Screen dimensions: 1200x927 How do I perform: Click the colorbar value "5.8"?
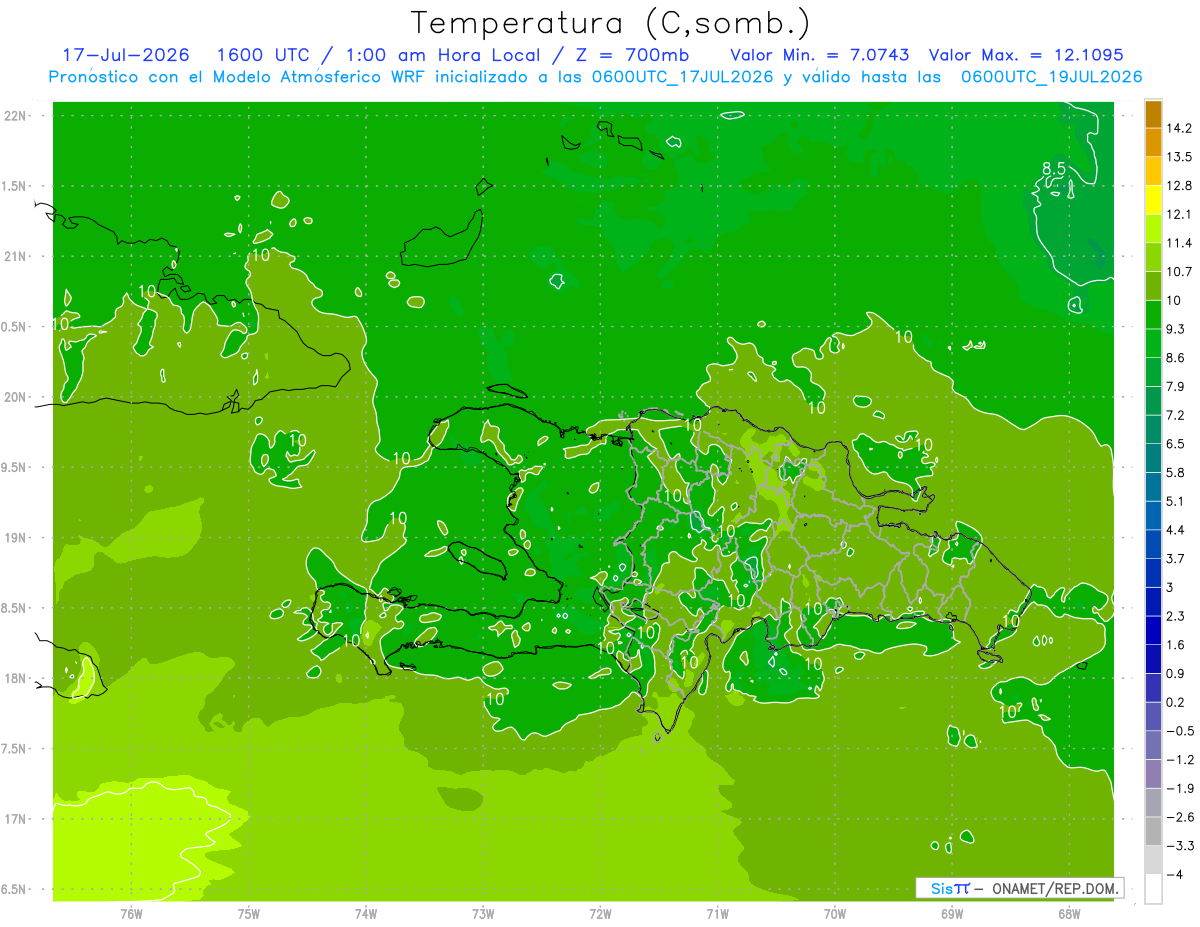1176,472
